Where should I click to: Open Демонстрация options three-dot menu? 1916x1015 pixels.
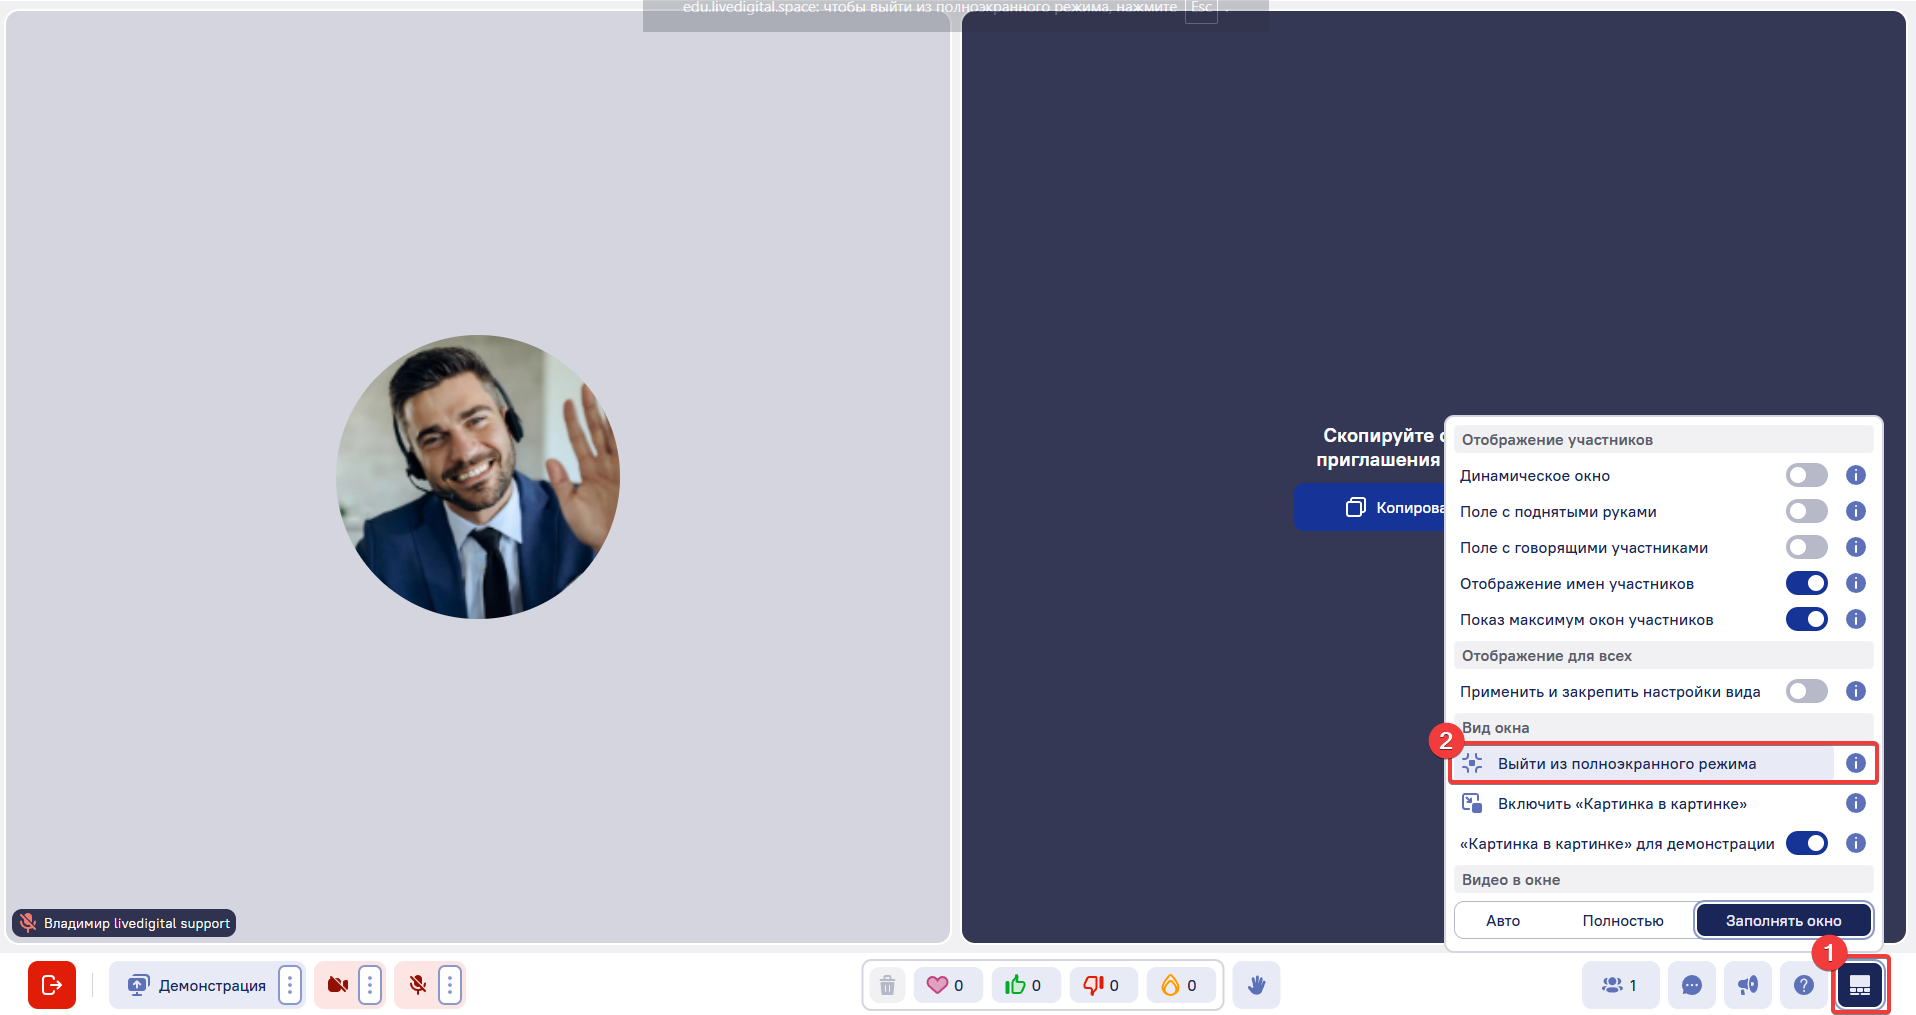point(290,985)
